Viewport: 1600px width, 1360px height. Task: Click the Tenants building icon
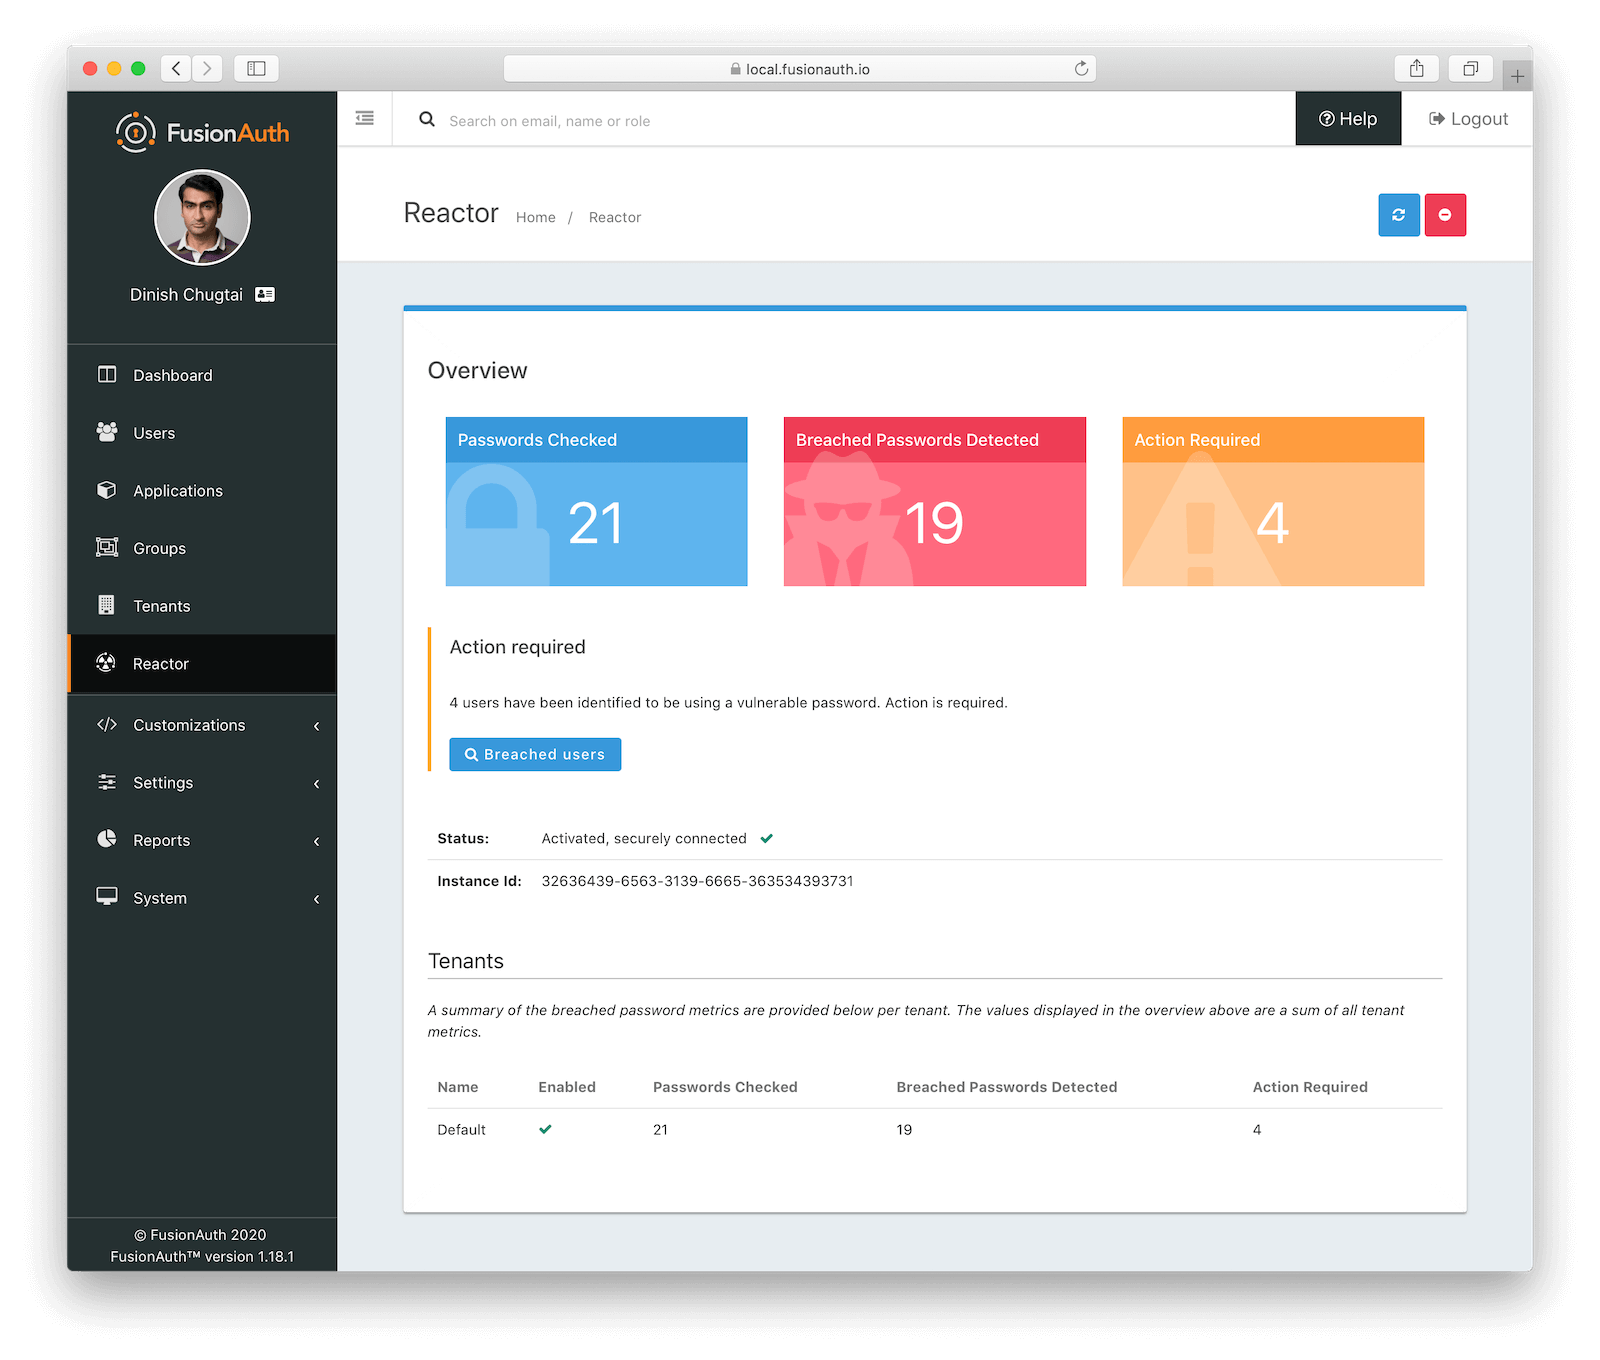click(107, 605)
